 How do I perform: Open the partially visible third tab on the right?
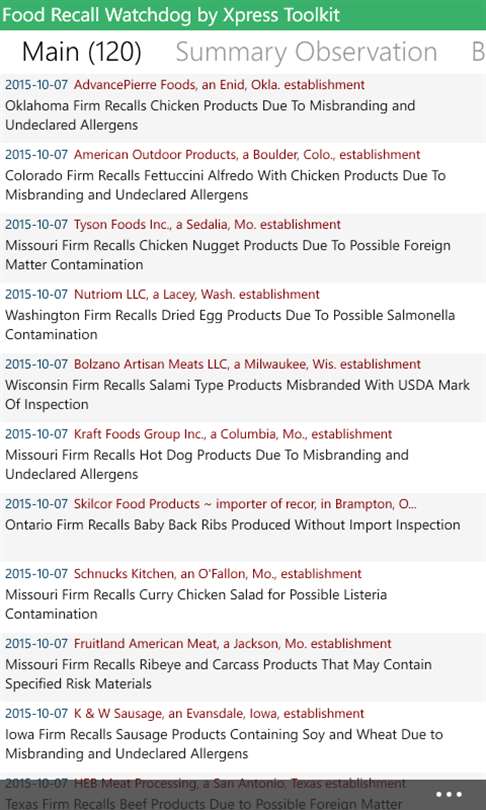pos(478,52)
